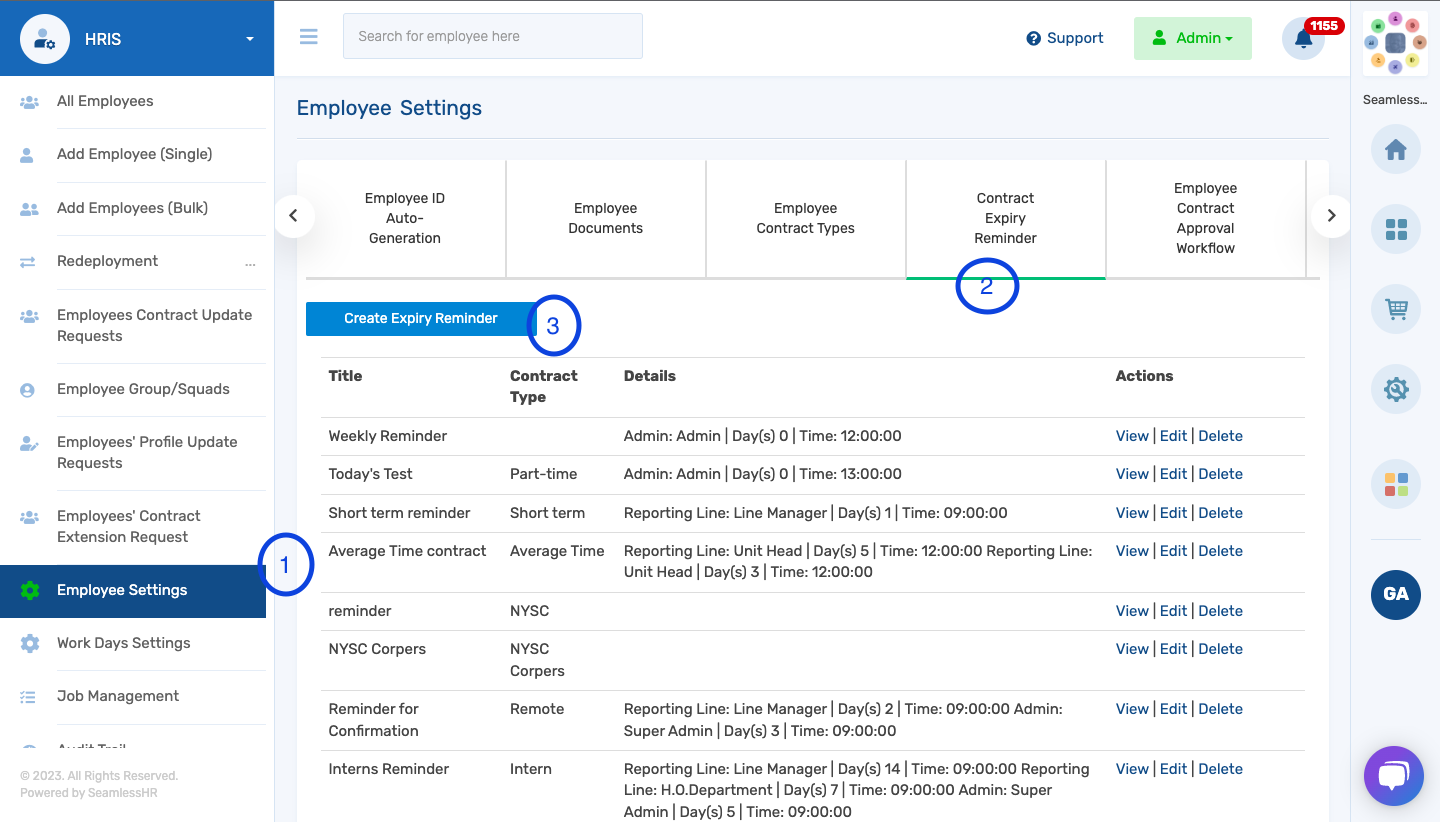Expand the HRIS module dropdown arrow
This screenshot has height=822, width=1440.
pos(249,38)
